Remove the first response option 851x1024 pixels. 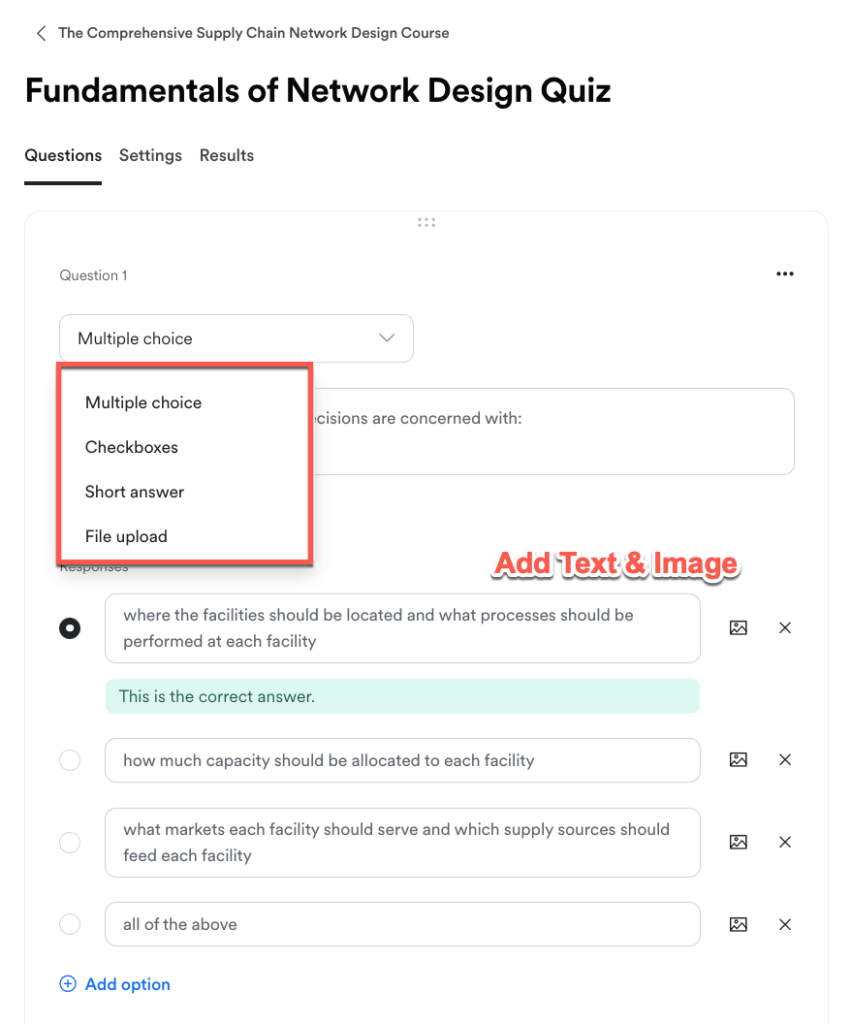pyautogui.click(x=785, y=628)
